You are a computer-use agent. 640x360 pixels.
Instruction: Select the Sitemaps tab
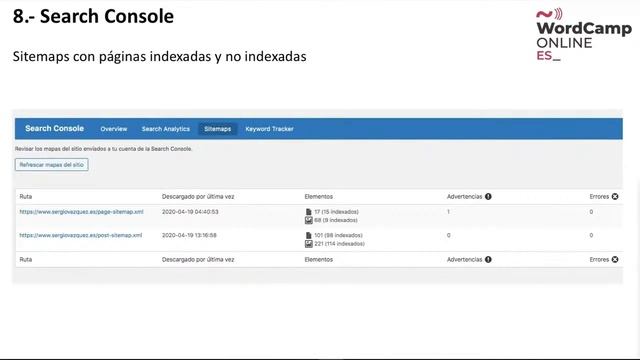218,129
